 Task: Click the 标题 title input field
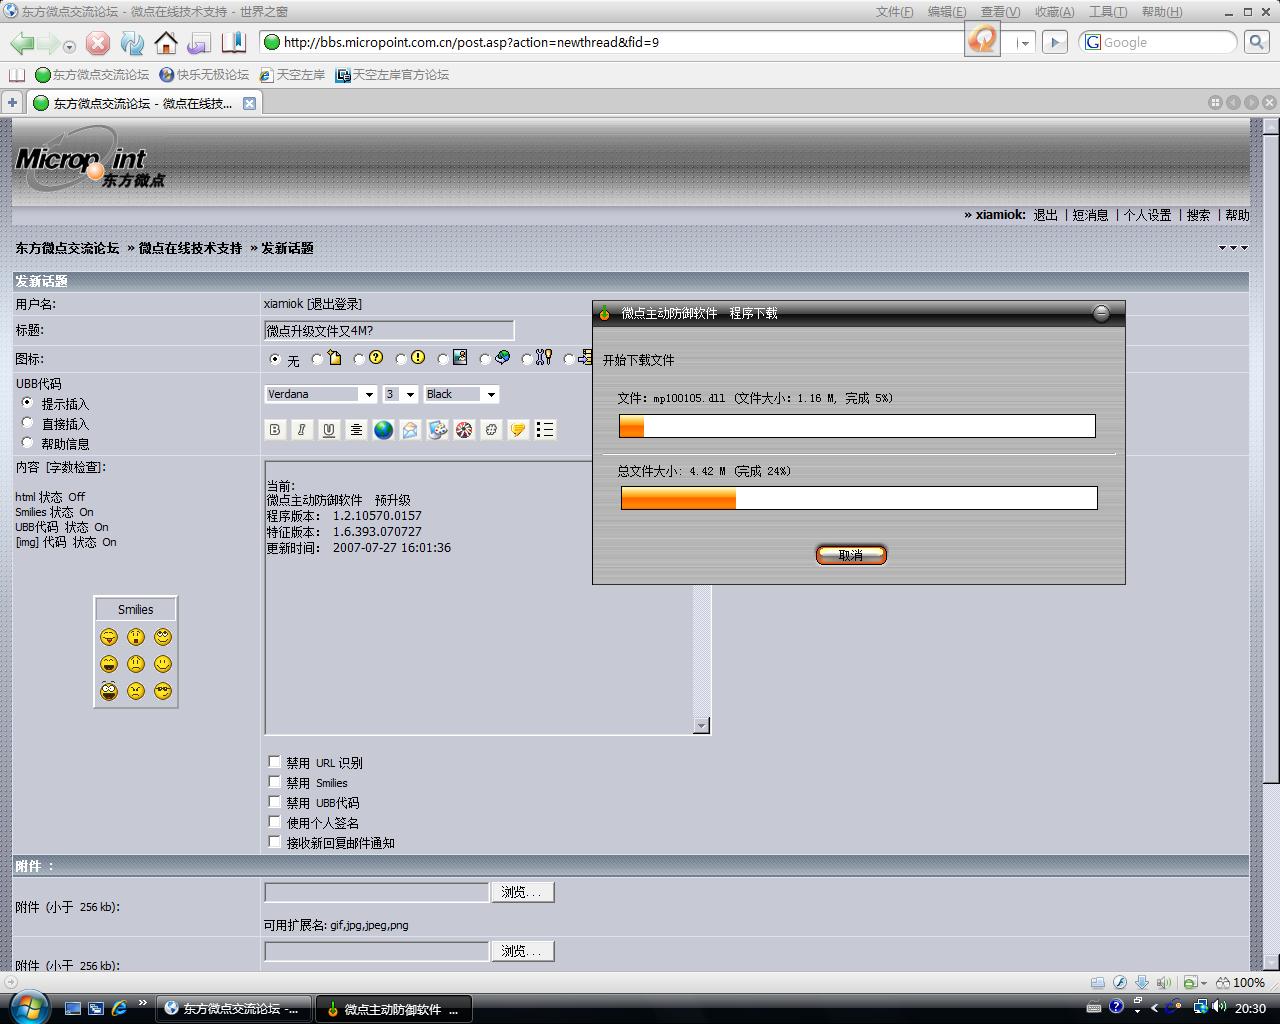pos(389,330)
